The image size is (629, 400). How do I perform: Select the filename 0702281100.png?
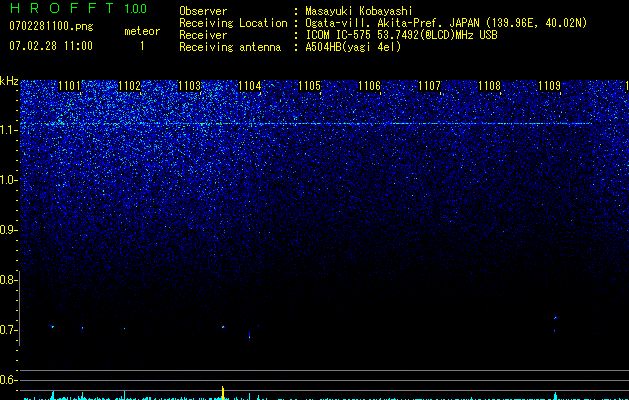click(x=51, y=26)
